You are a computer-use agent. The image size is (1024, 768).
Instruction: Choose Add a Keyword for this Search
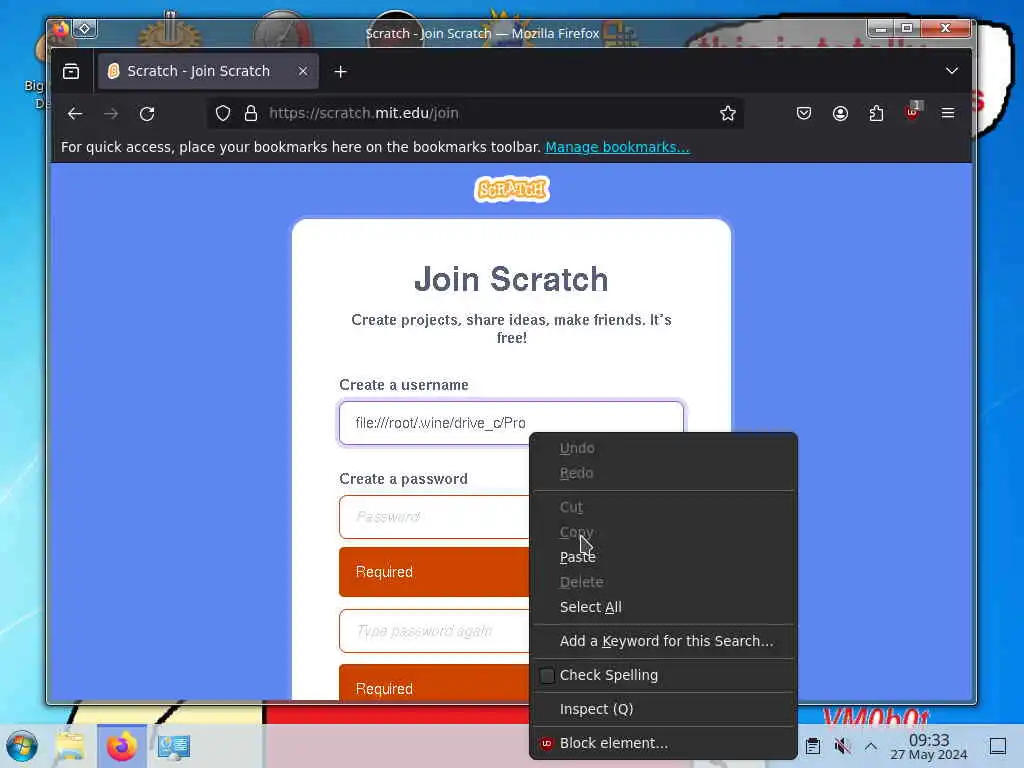[x=663, y=641]
